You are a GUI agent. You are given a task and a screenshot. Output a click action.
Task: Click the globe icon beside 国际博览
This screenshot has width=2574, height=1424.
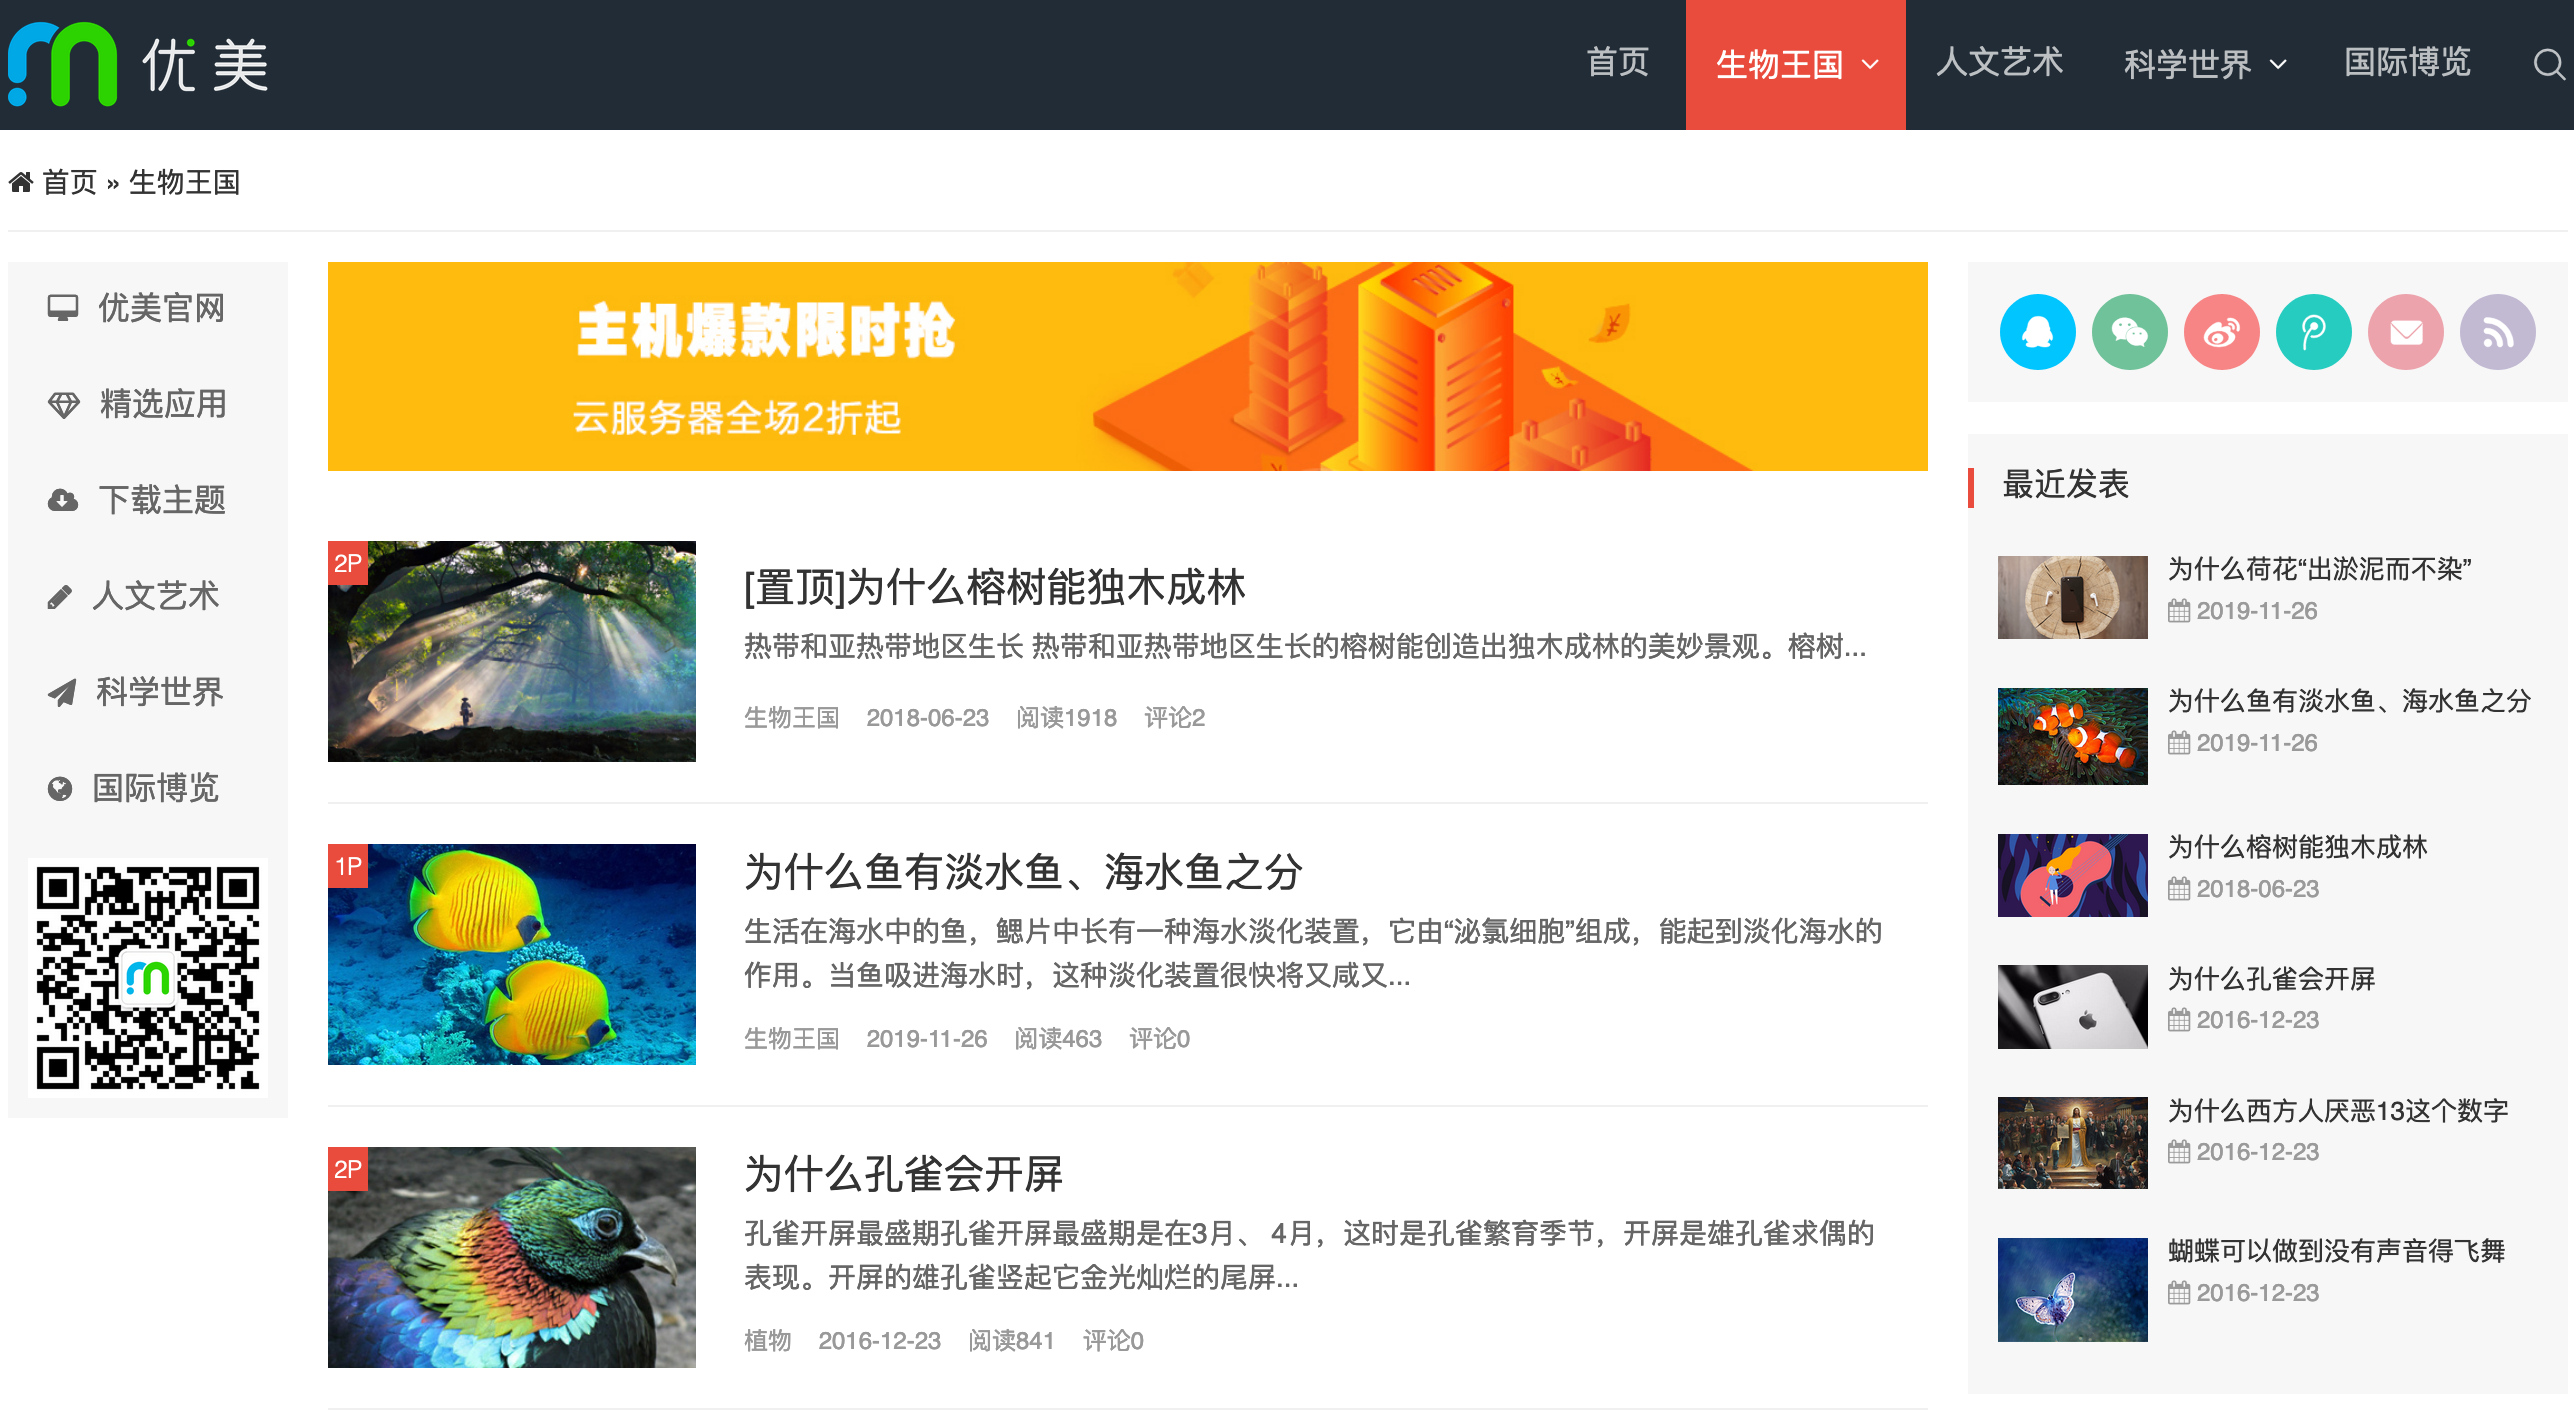click(x=60, y=788)
